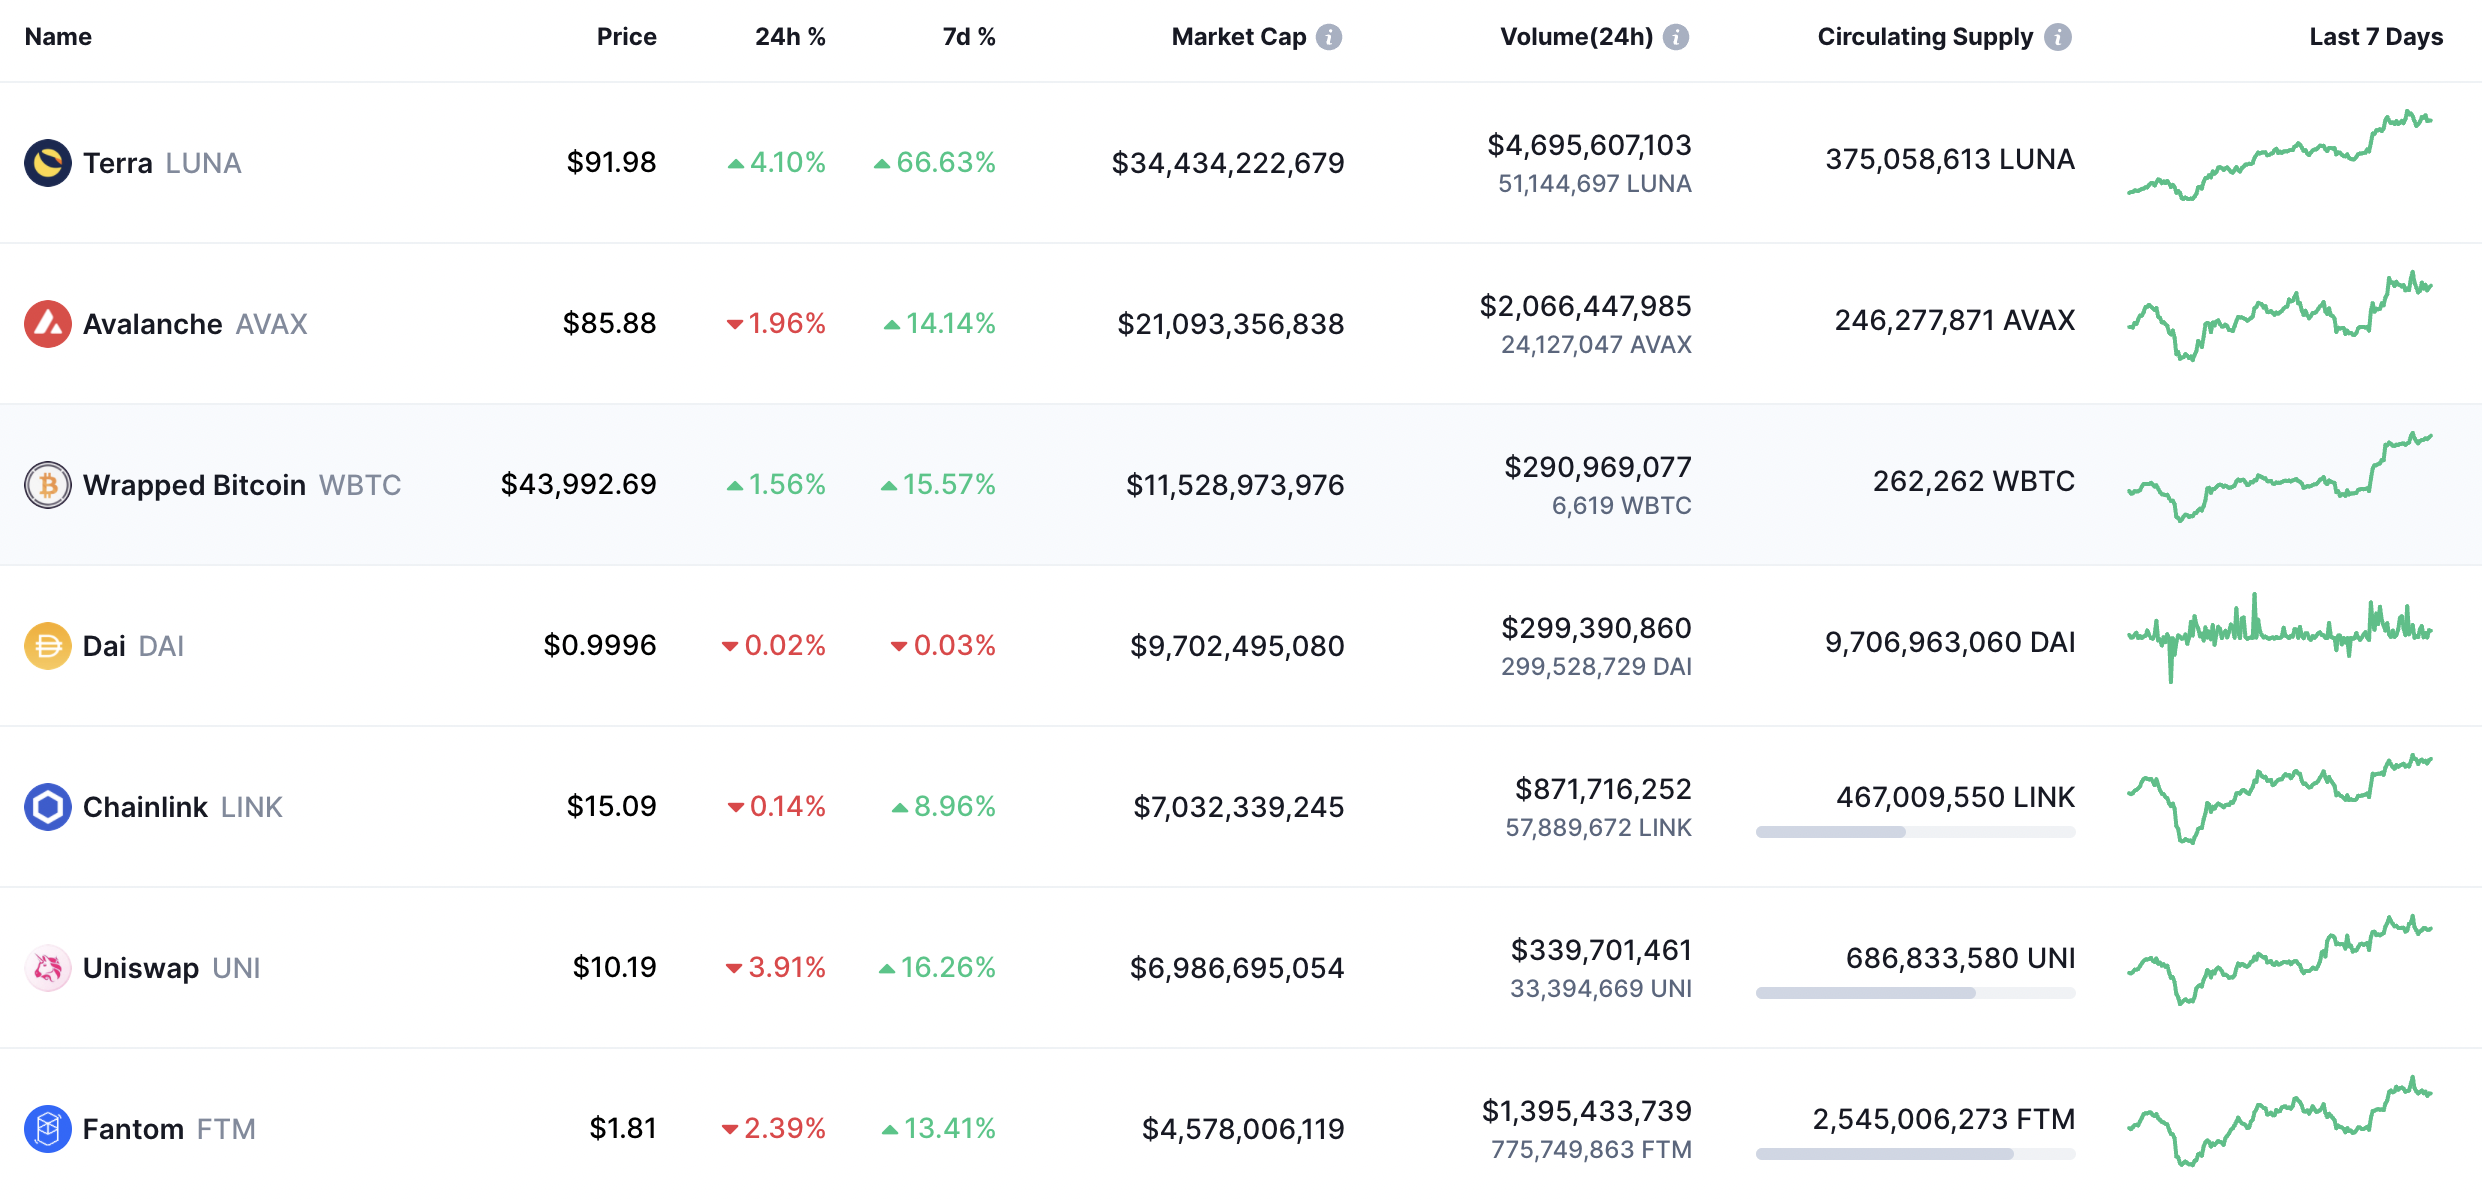This screenshot has height=1200, width=2482.
Task: Click Terra's price $91.98
Action: (611, 162)
